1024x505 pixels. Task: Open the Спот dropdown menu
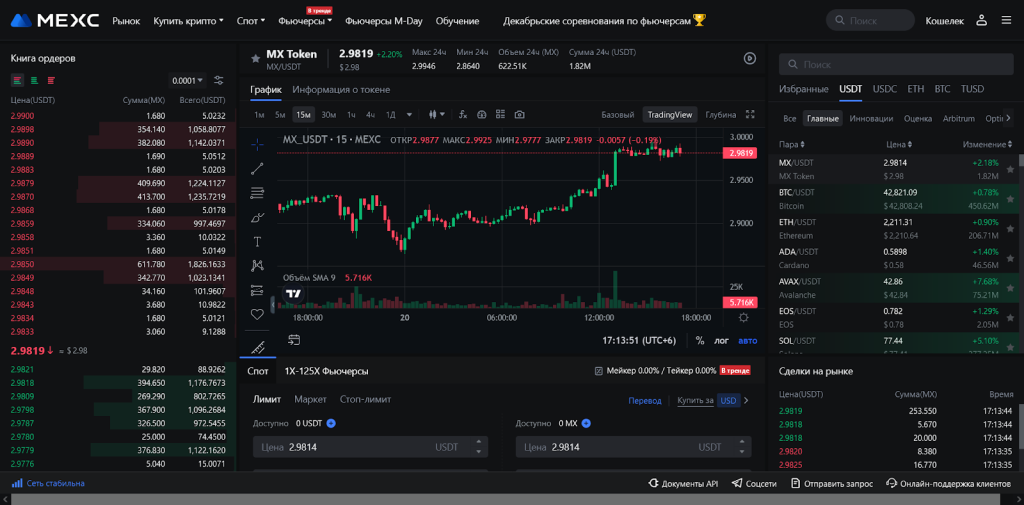253,21
